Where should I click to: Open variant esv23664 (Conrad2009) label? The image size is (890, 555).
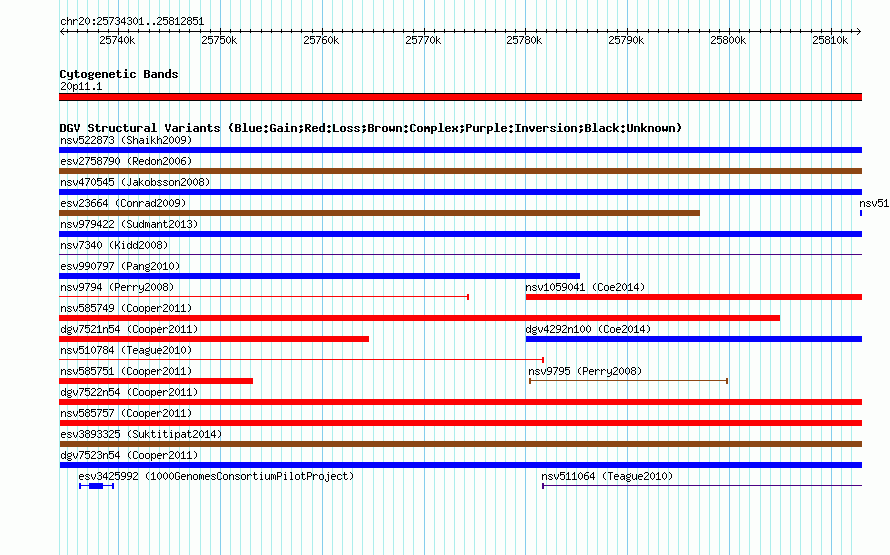point(123,203)
